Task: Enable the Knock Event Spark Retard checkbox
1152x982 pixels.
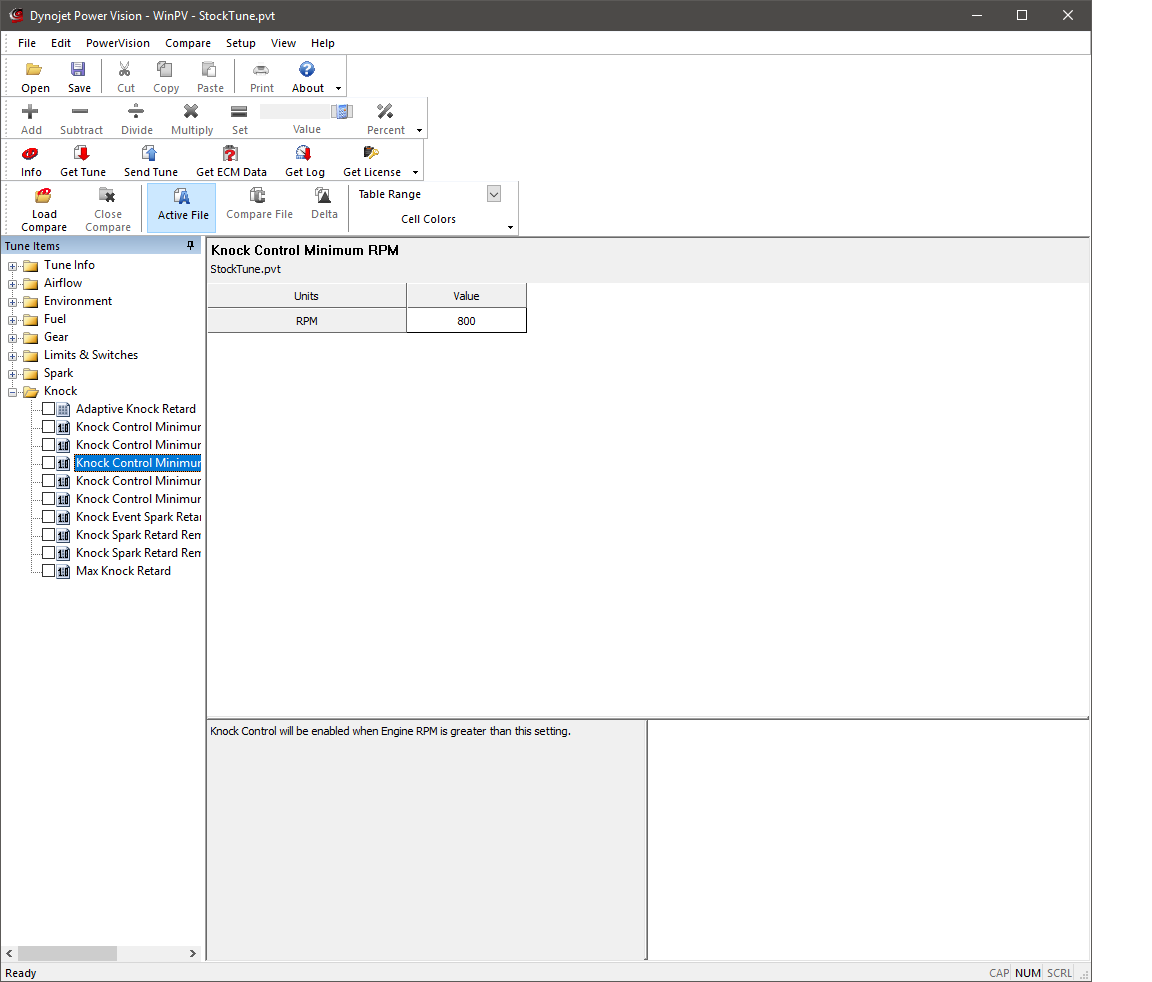Action: point(49,517)
